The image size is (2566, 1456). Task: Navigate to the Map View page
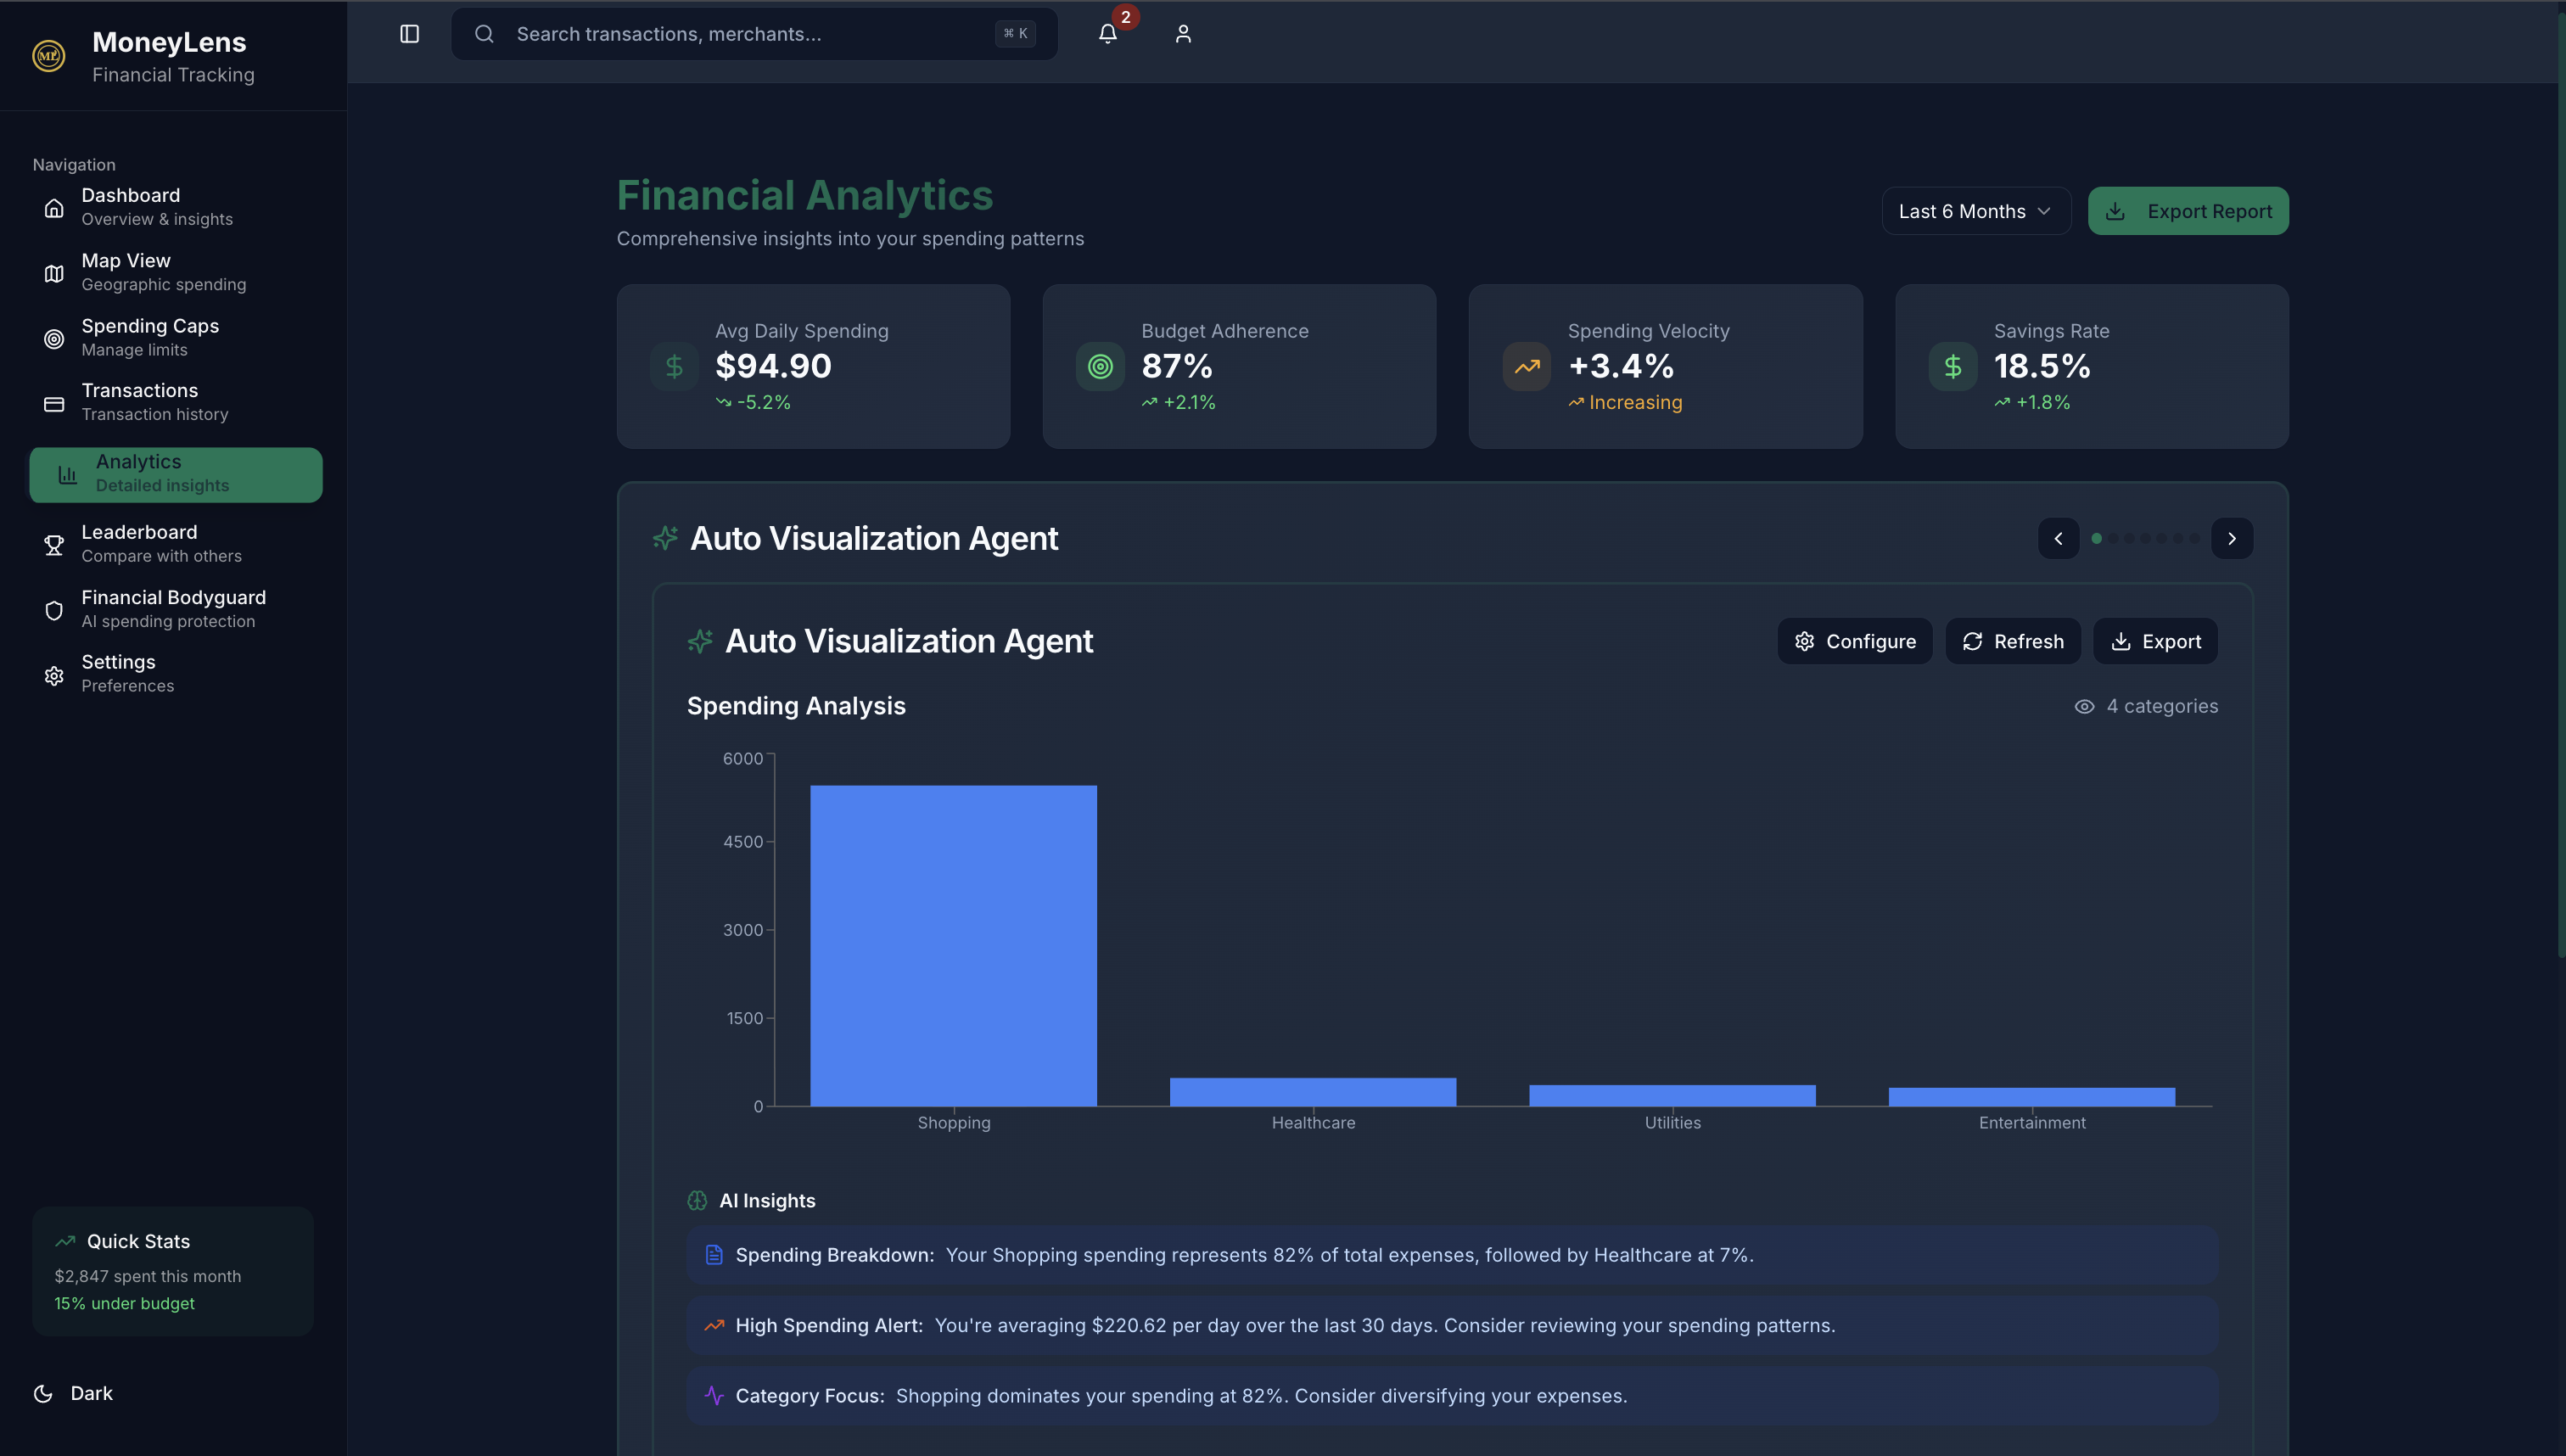(x=163, y=272)
